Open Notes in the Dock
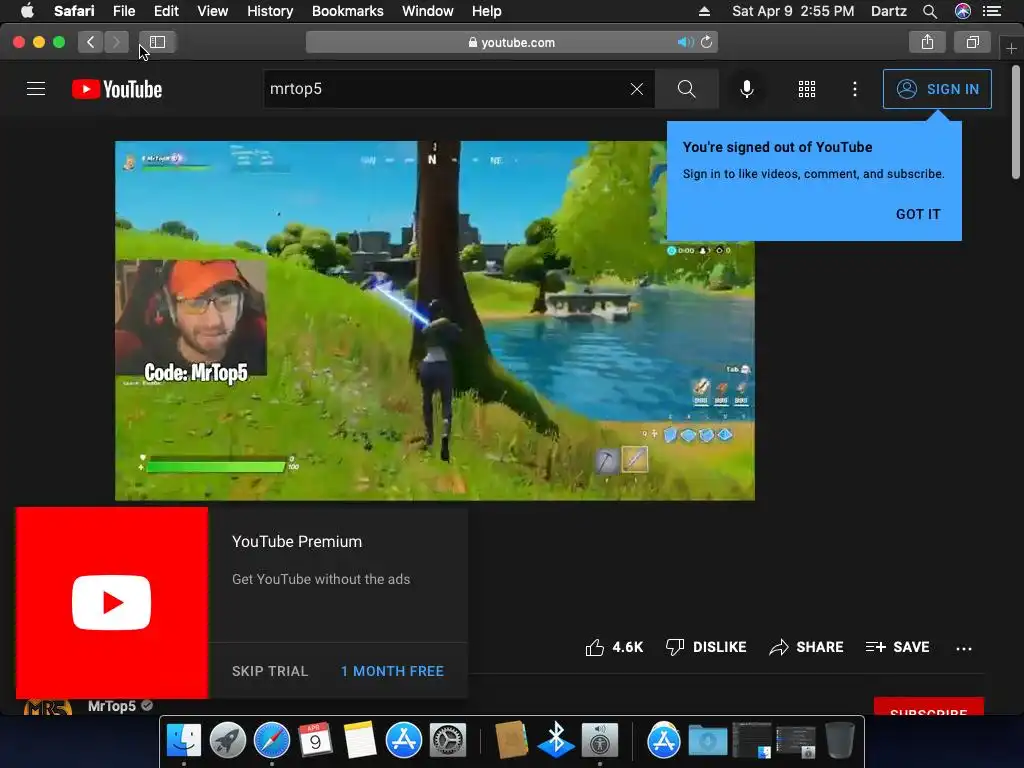1024x768 pixels. [x=360, y=741]
